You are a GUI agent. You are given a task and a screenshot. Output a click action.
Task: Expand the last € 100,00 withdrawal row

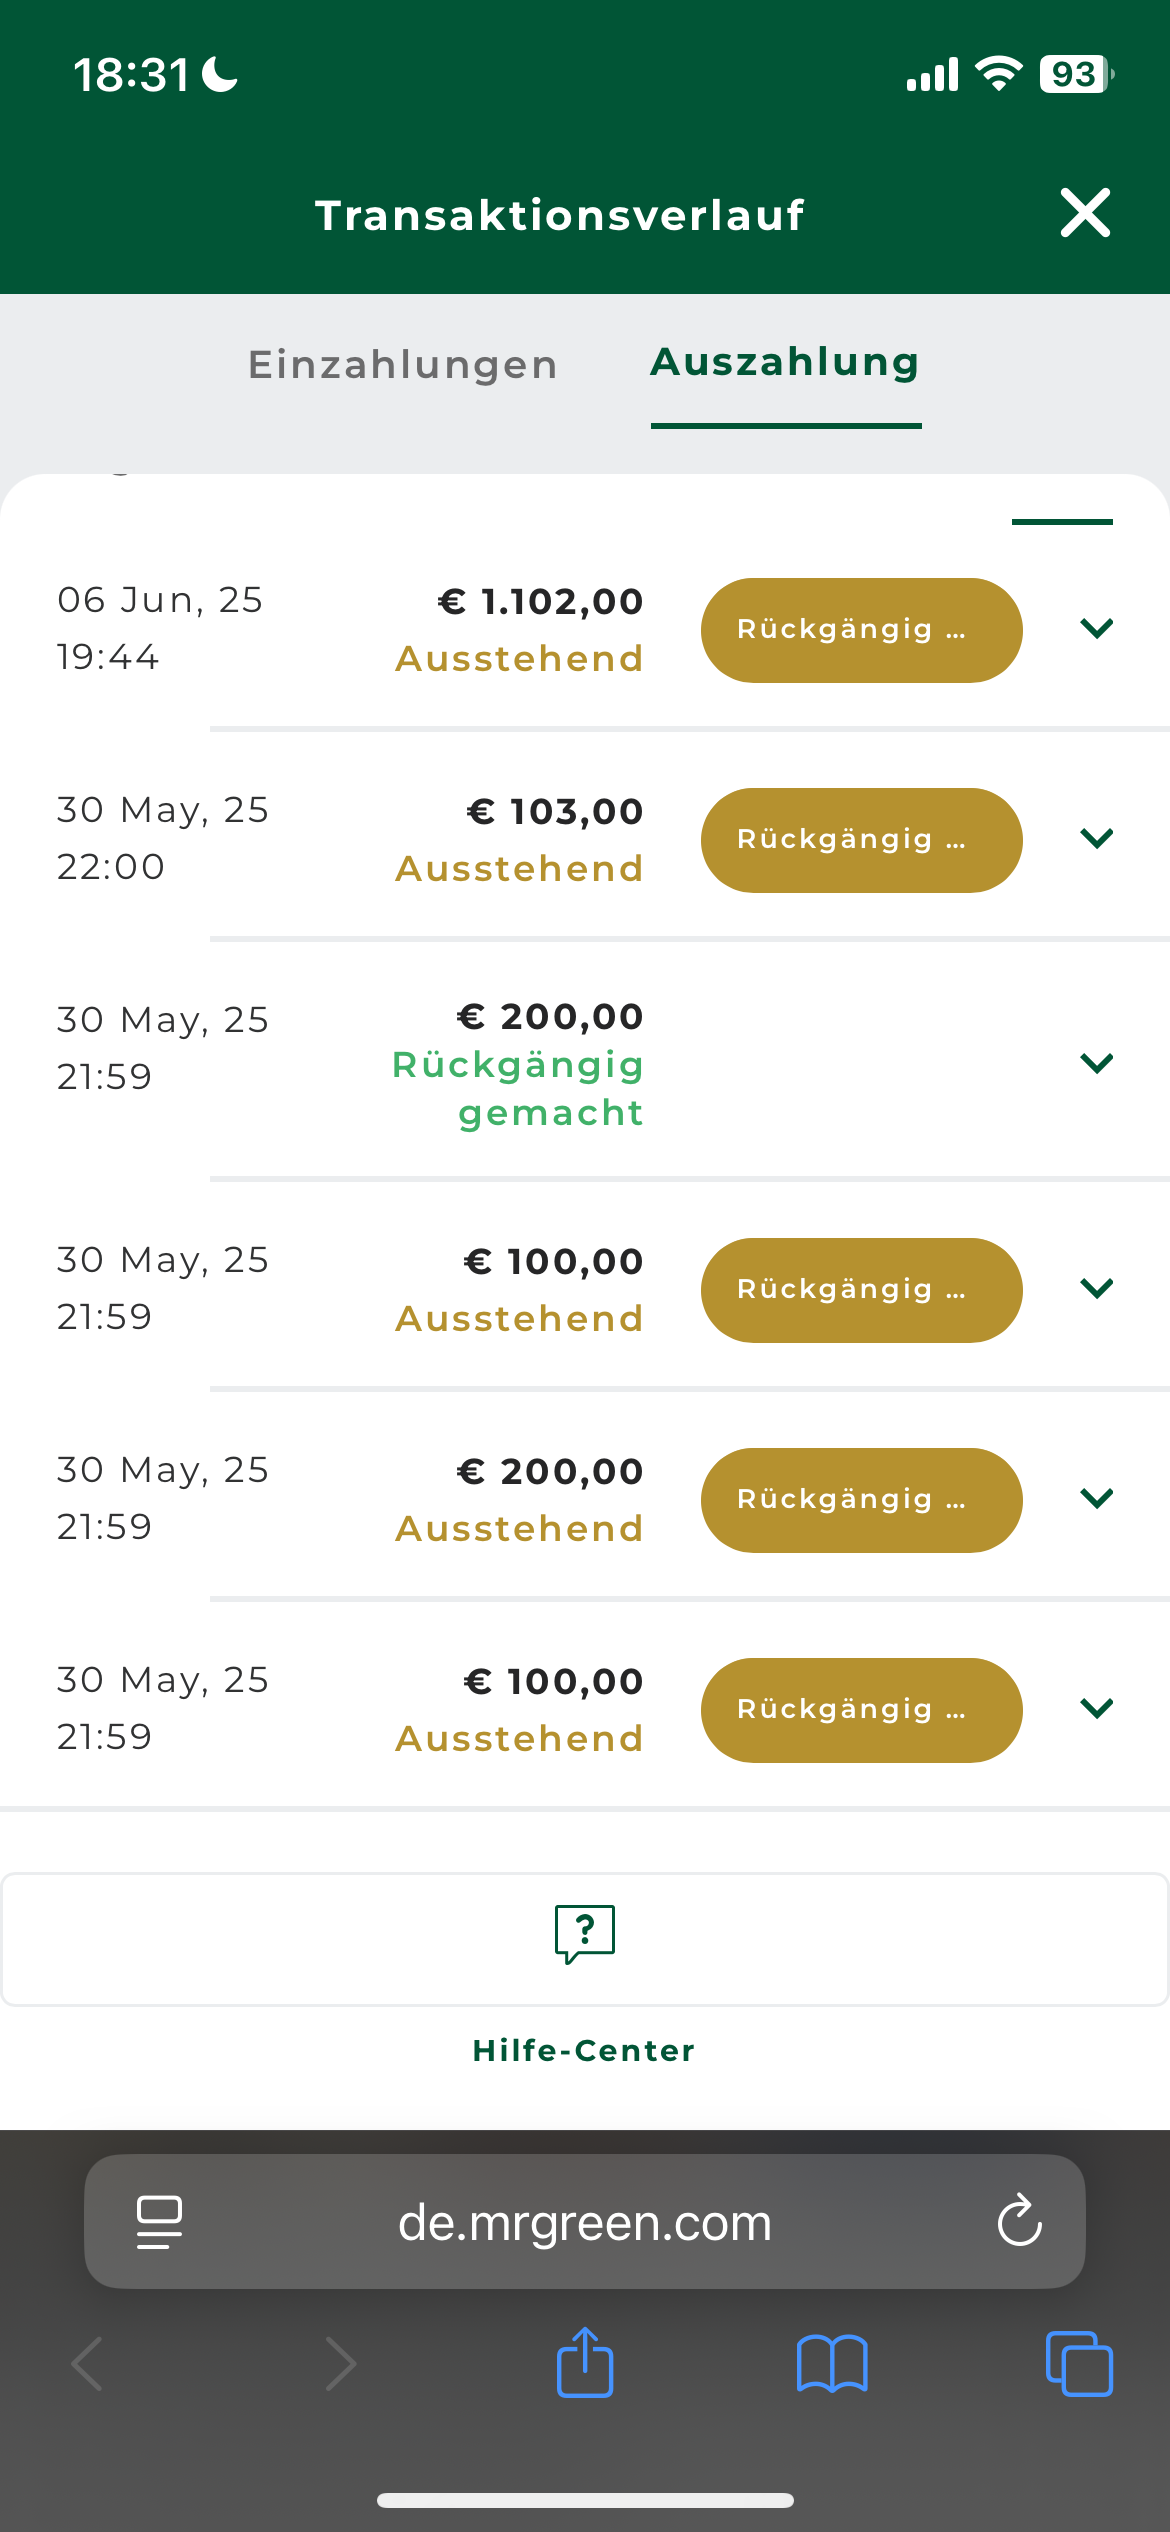1097,1708
